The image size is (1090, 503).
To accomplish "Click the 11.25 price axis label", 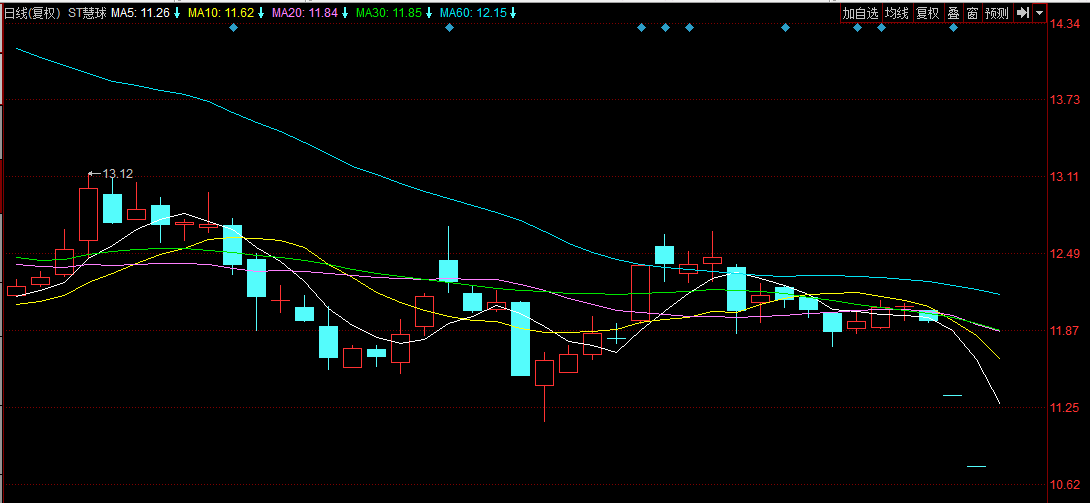I will point(1064,408).
